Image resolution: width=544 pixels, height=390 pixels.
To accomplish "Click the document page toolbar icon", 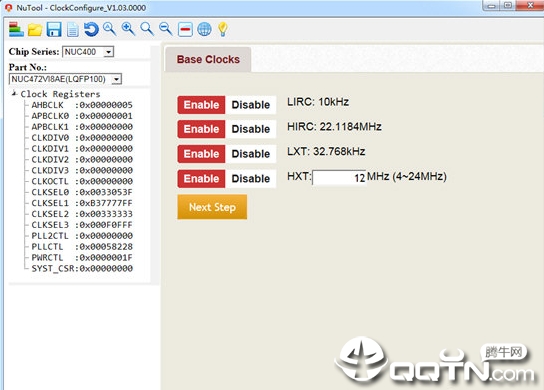I will click(73, 30).
